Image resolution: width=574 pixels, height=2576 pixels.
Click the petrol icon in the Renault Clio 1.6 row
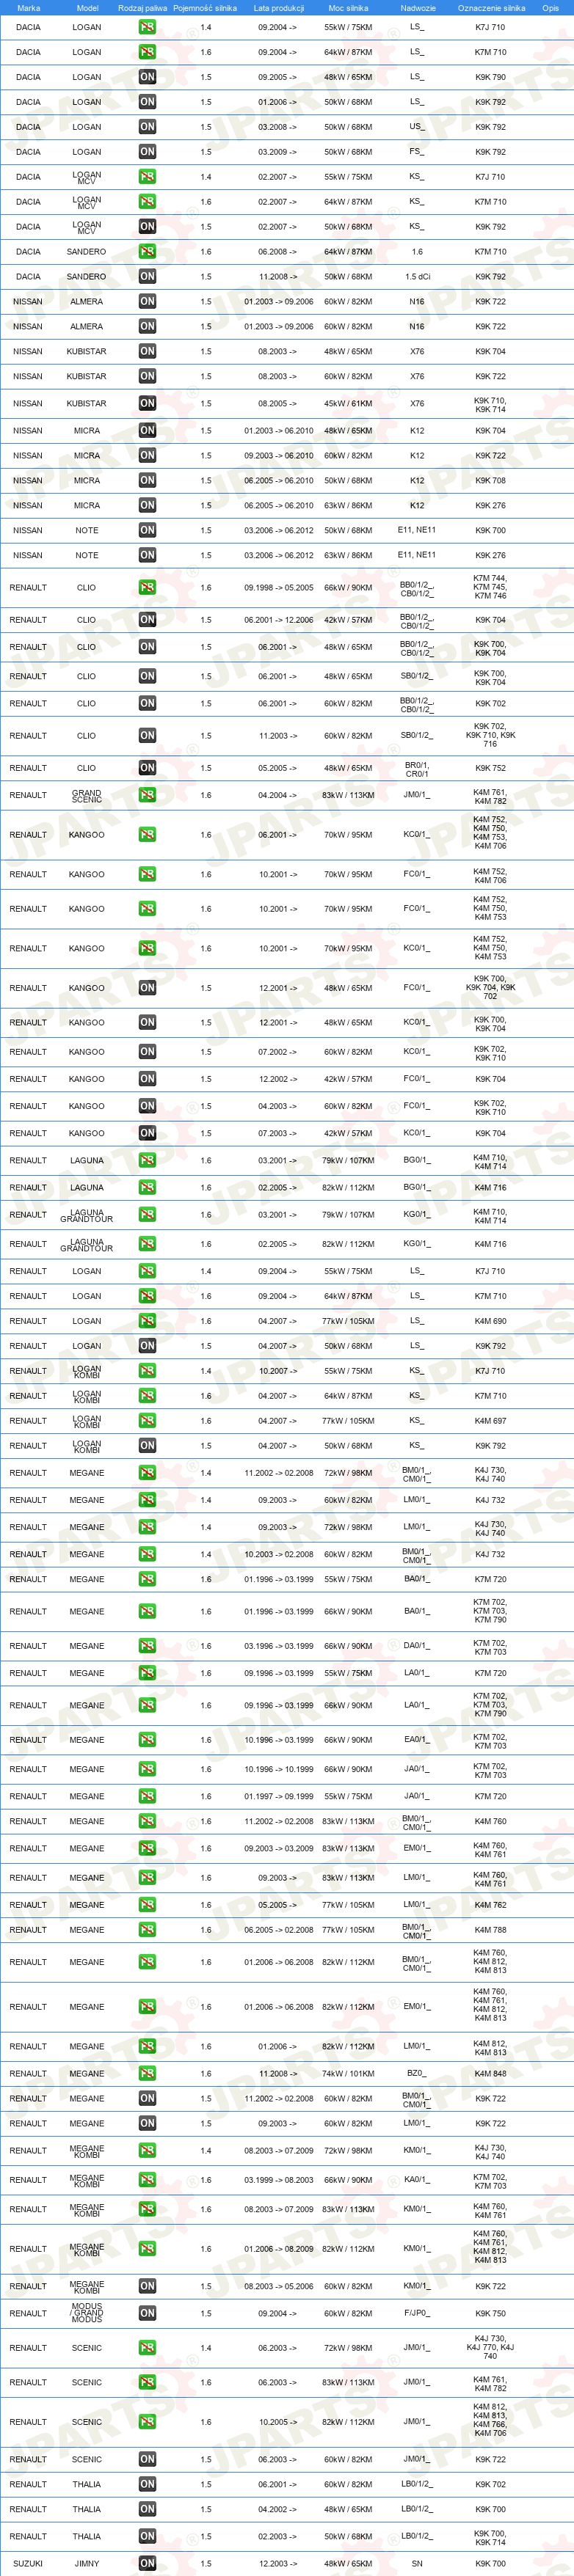[x=147, y=587]
